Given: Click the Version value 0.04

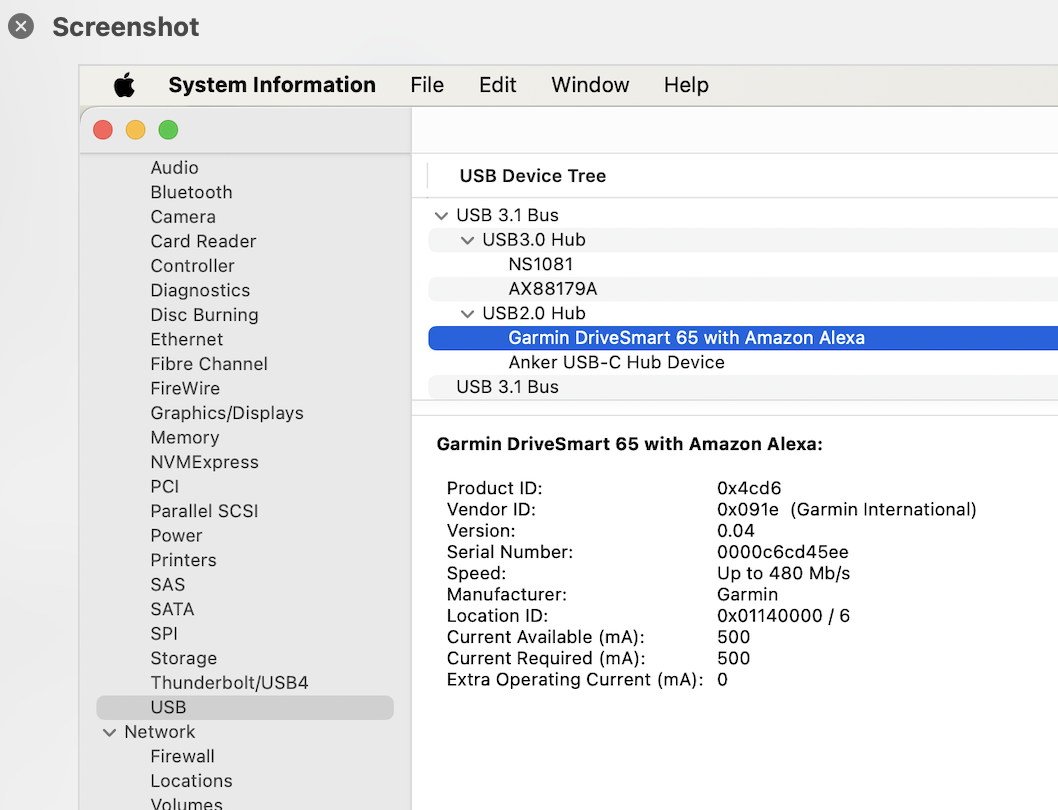Looking at the screenshot, I should coord(735,531).
